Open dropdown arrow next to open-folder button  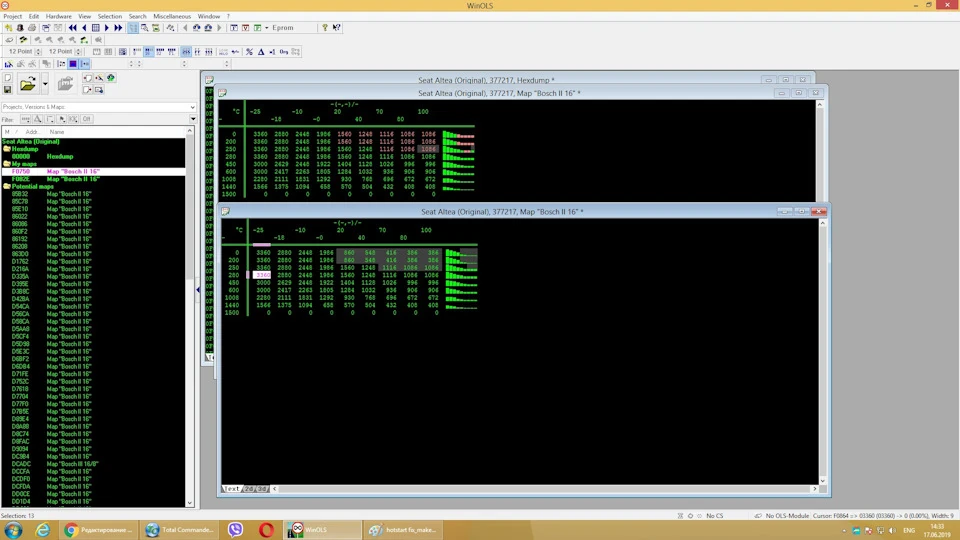[45, 84]
